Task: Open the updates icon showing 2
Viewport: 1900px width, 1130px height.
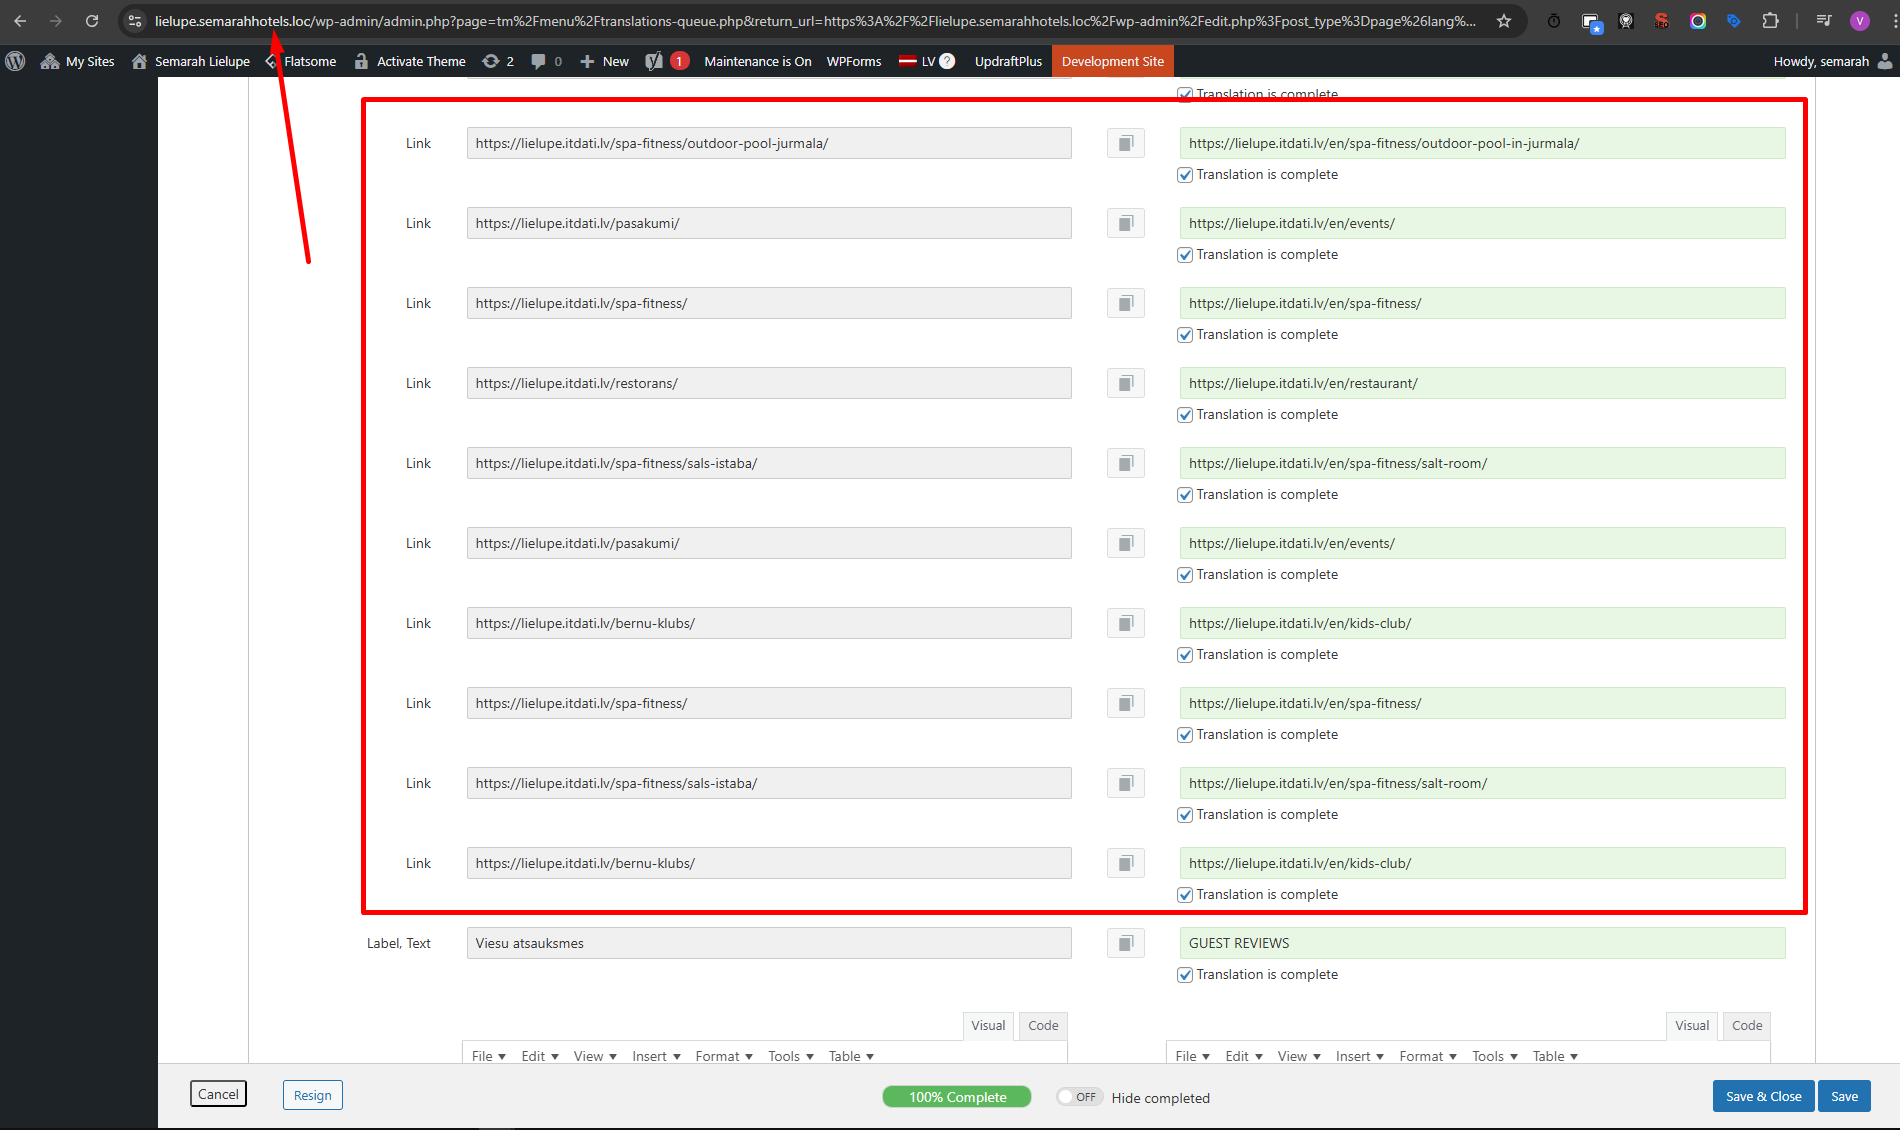Action: click(498, 61)
